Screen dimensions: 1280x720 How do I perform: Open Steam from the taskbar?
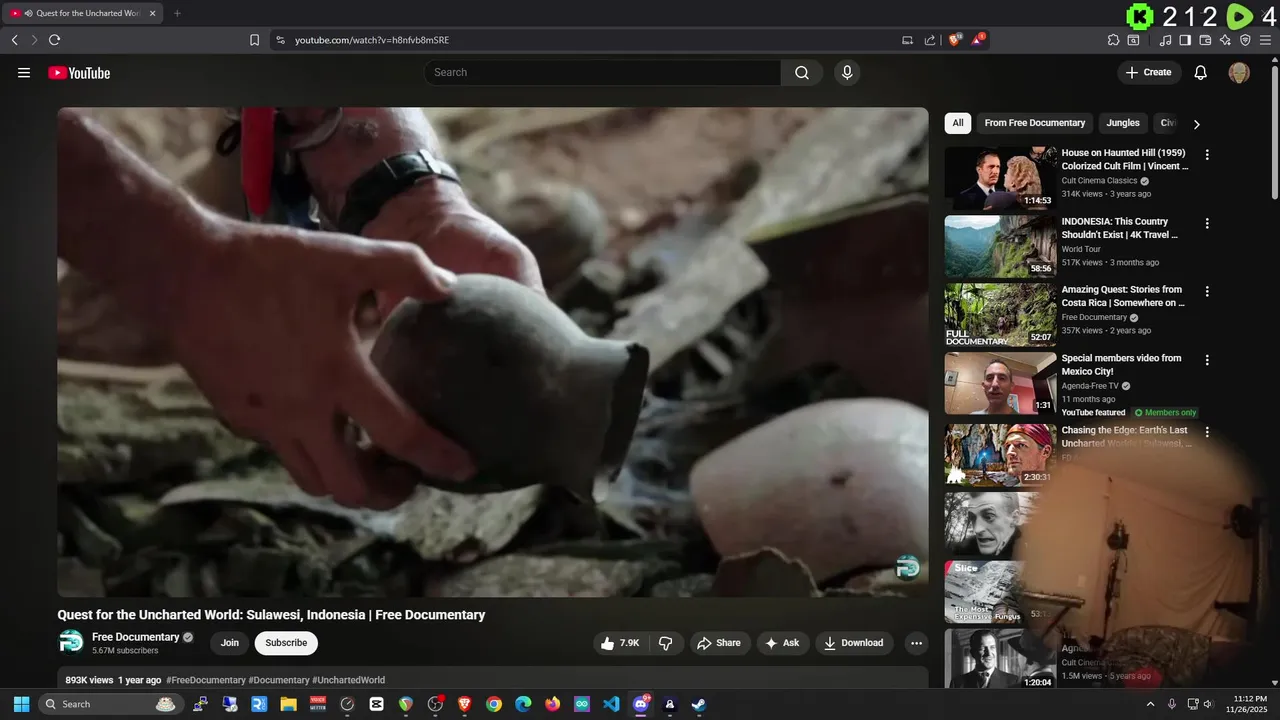(x=699, y=704)
